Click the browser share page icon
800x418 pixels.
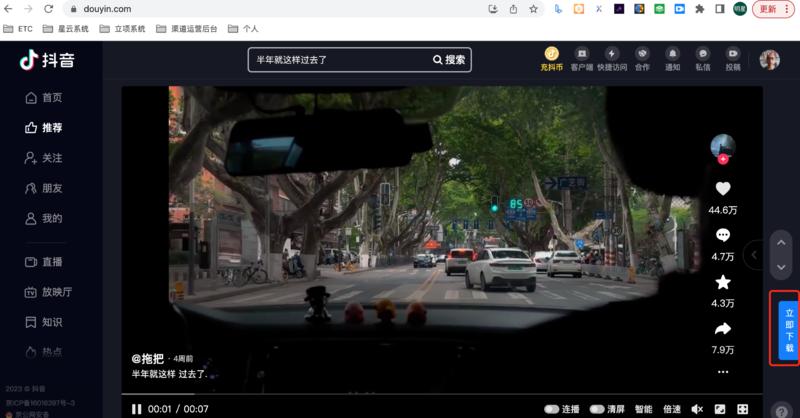[513, 9]
